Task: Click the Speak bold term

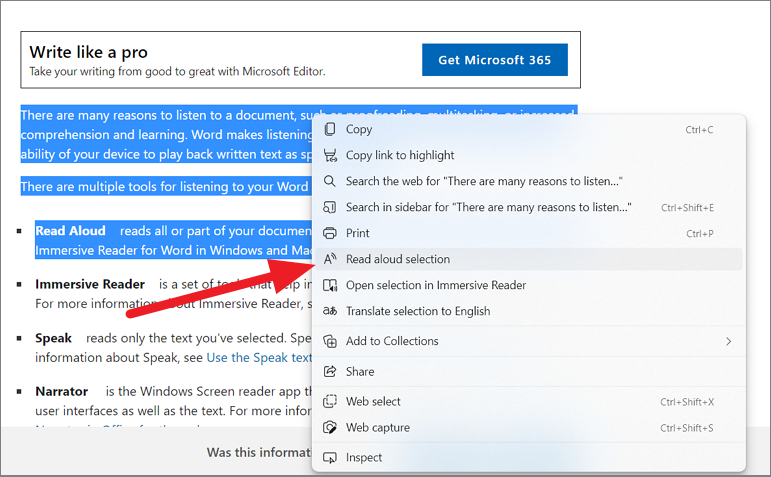Action: click(x=54, y=338)
